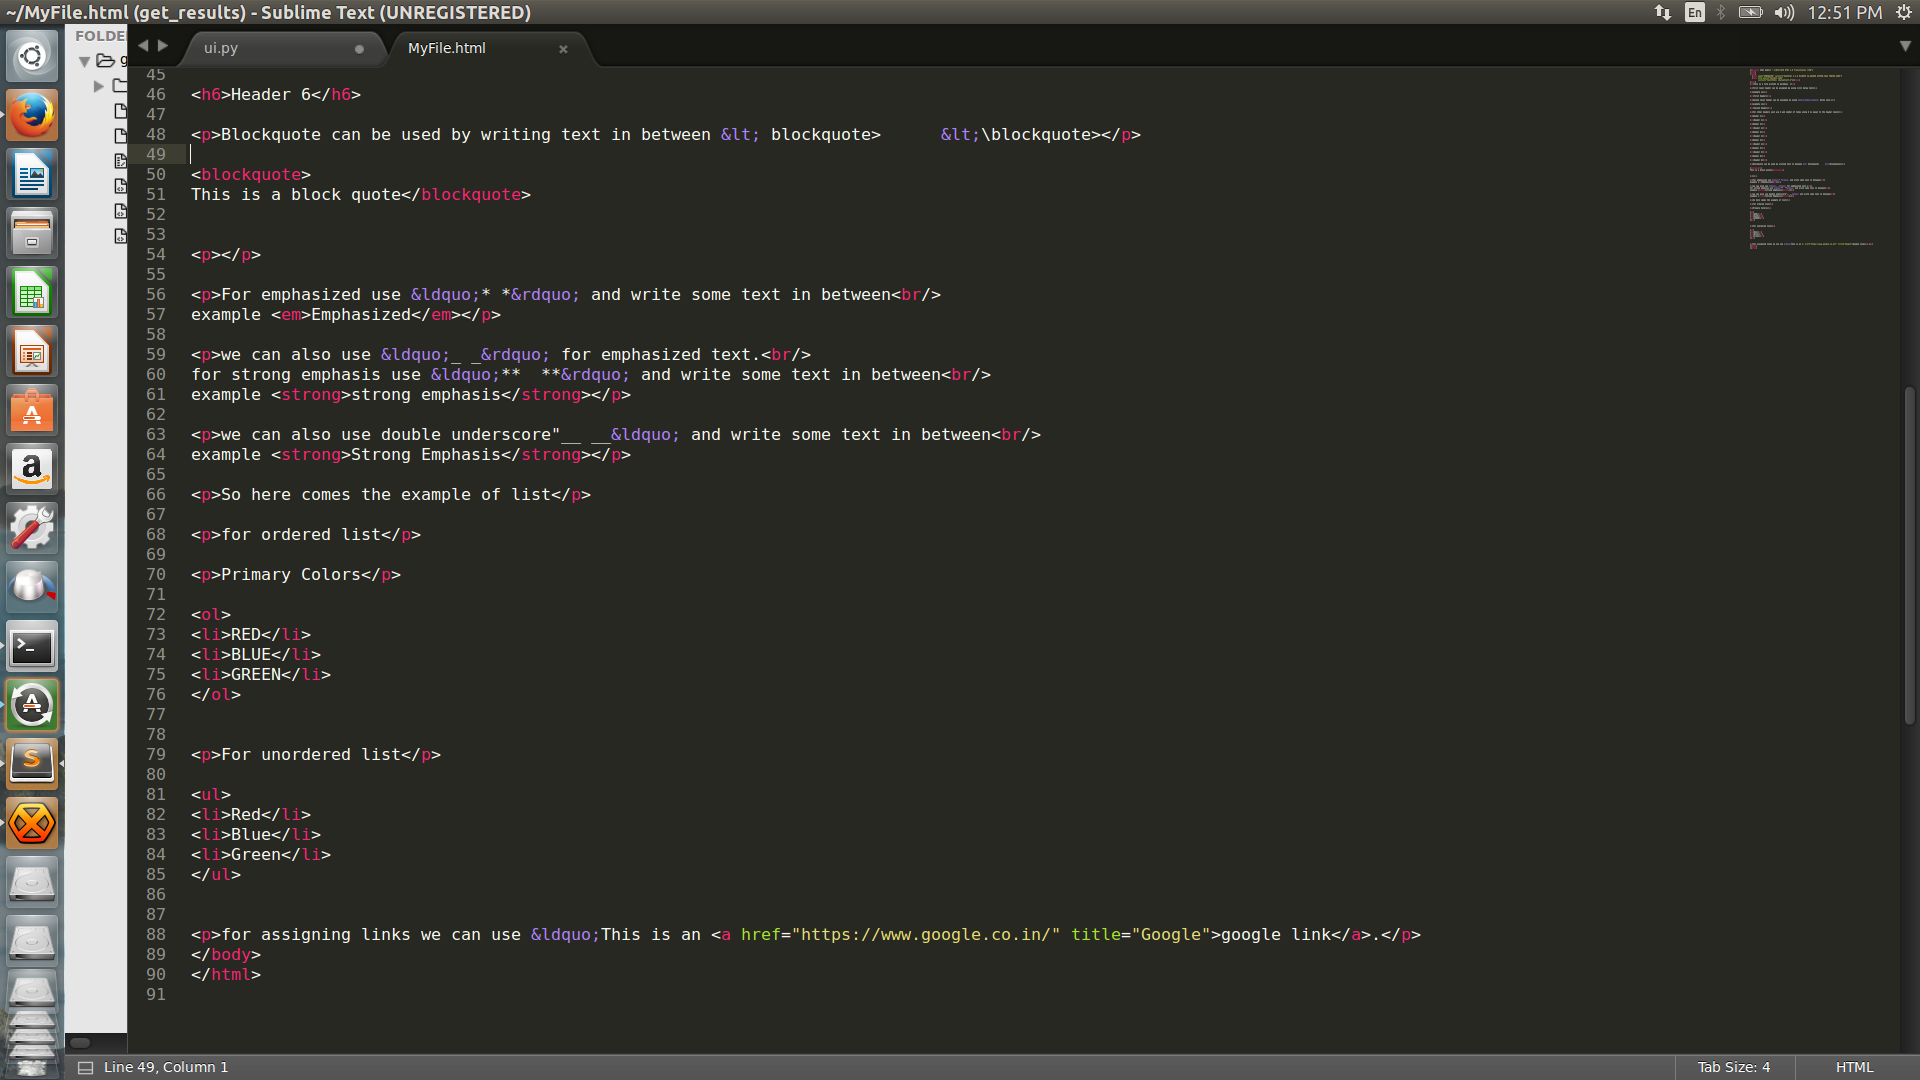Viewport: 1920px width, 1080px height.
Task: Open the sound volume indicator
Action: [1785, 12]
